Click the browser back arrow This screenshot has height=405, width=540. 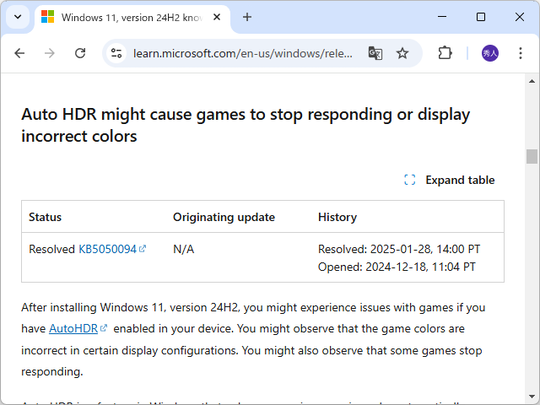[x=20, y=53]
